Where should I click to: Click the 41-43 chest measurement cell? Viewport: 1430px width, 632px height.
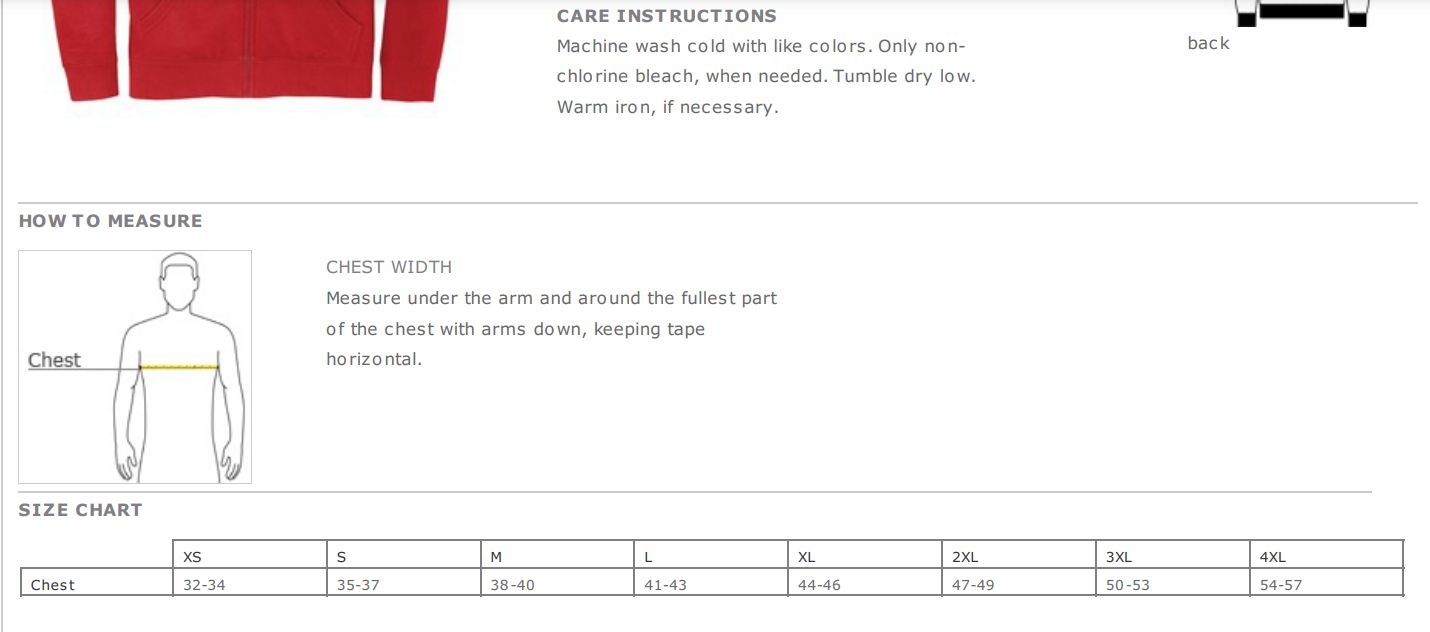tap(665, 585)
